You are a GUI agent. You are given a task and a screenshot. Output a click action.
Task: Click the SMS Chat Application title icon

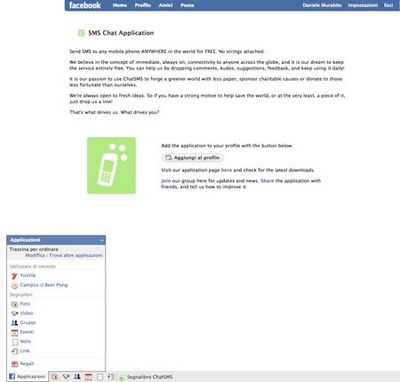point(81,33)
